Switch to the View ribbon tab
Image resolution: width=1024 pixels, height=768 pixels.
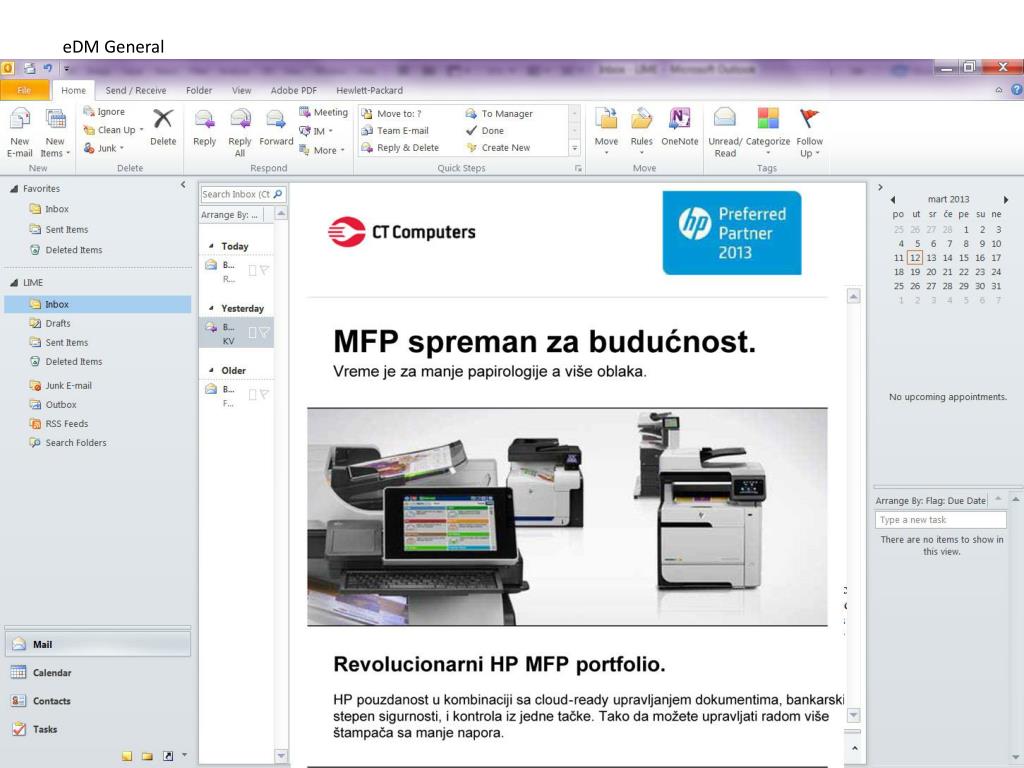pyautogui.click(x=241, y=90)
